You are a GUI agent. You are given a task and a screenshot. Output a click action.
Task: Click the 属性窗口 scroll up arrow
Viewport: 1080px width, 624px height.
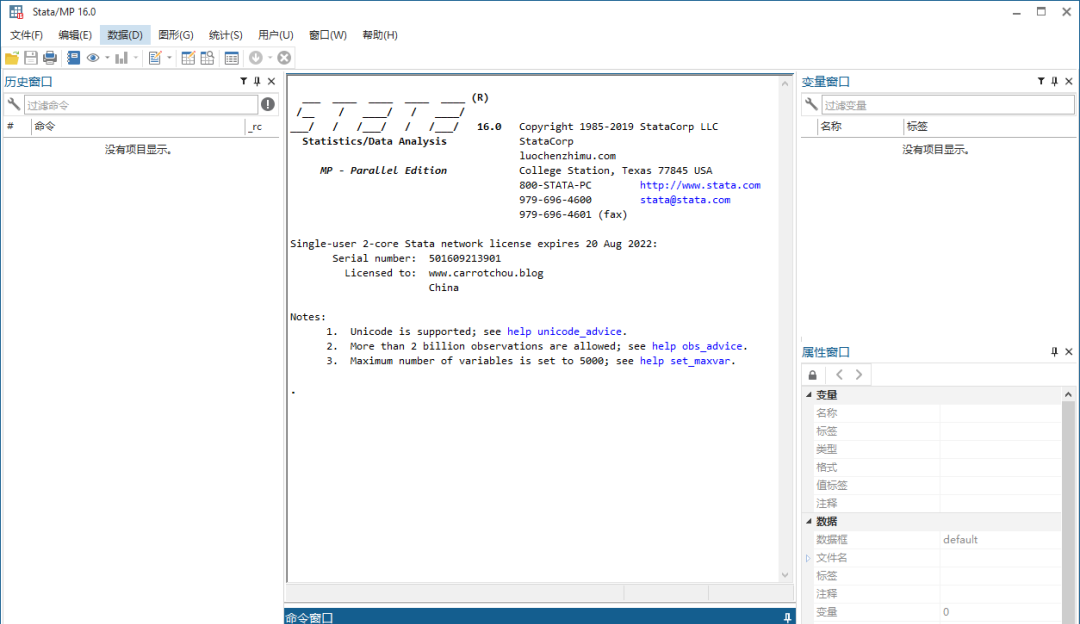(1068, 395)
